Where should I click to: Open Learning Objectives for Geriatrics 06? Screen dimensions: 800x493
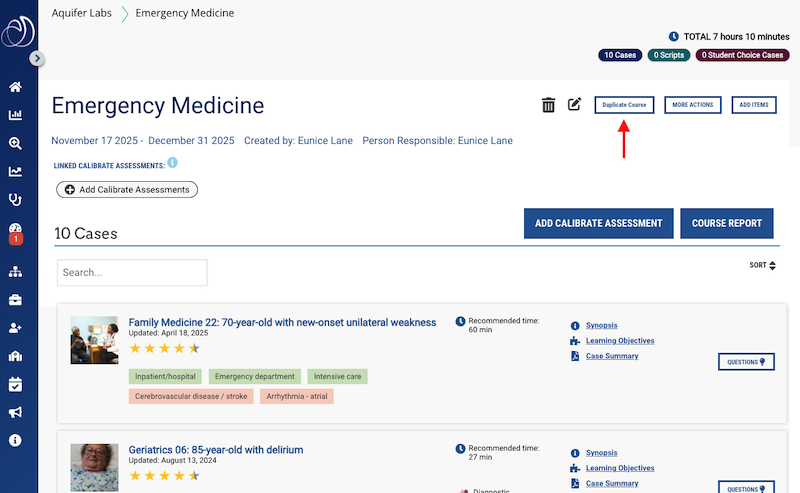[620, 468]
